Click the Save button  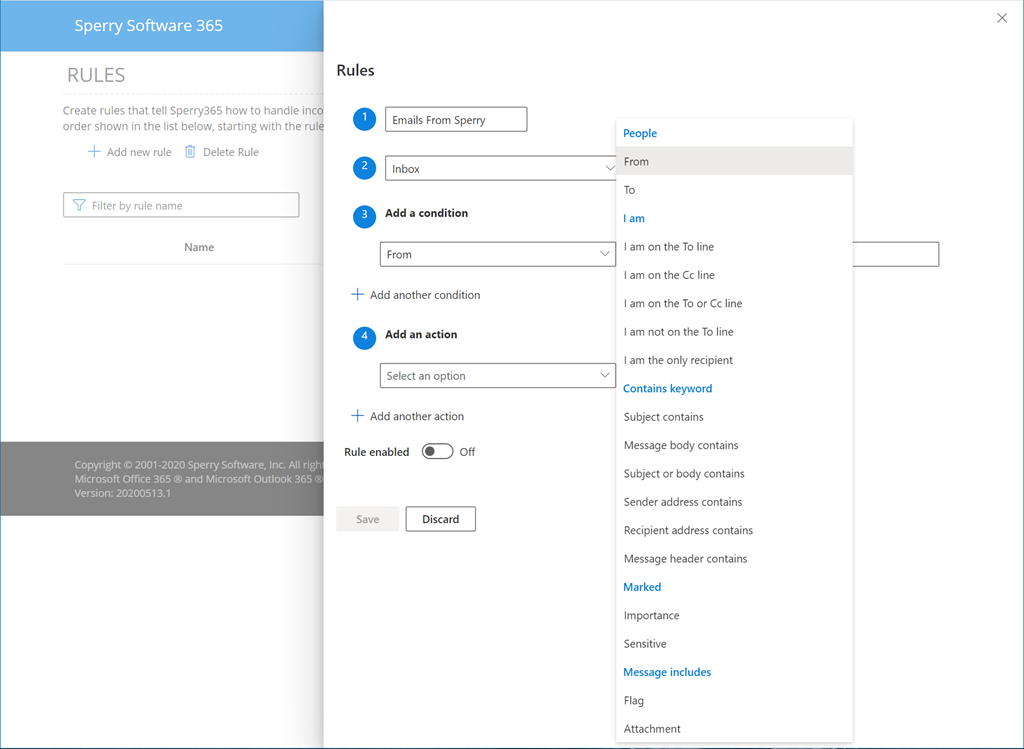tap(368, 519)
